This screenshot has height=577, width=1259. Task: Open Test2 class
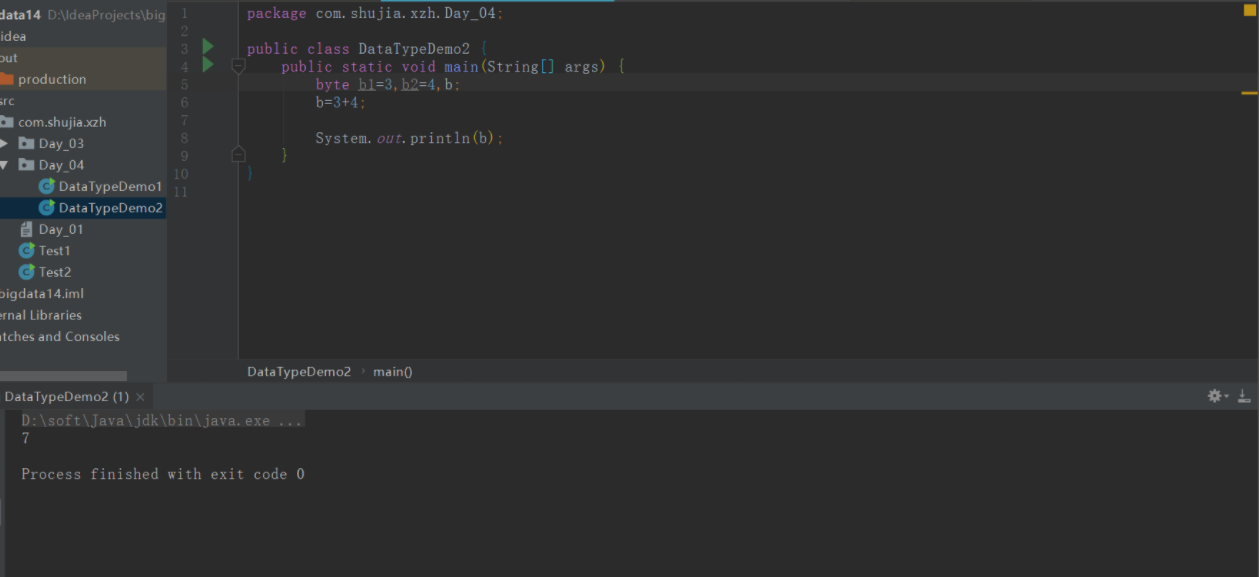click(55, 272)
